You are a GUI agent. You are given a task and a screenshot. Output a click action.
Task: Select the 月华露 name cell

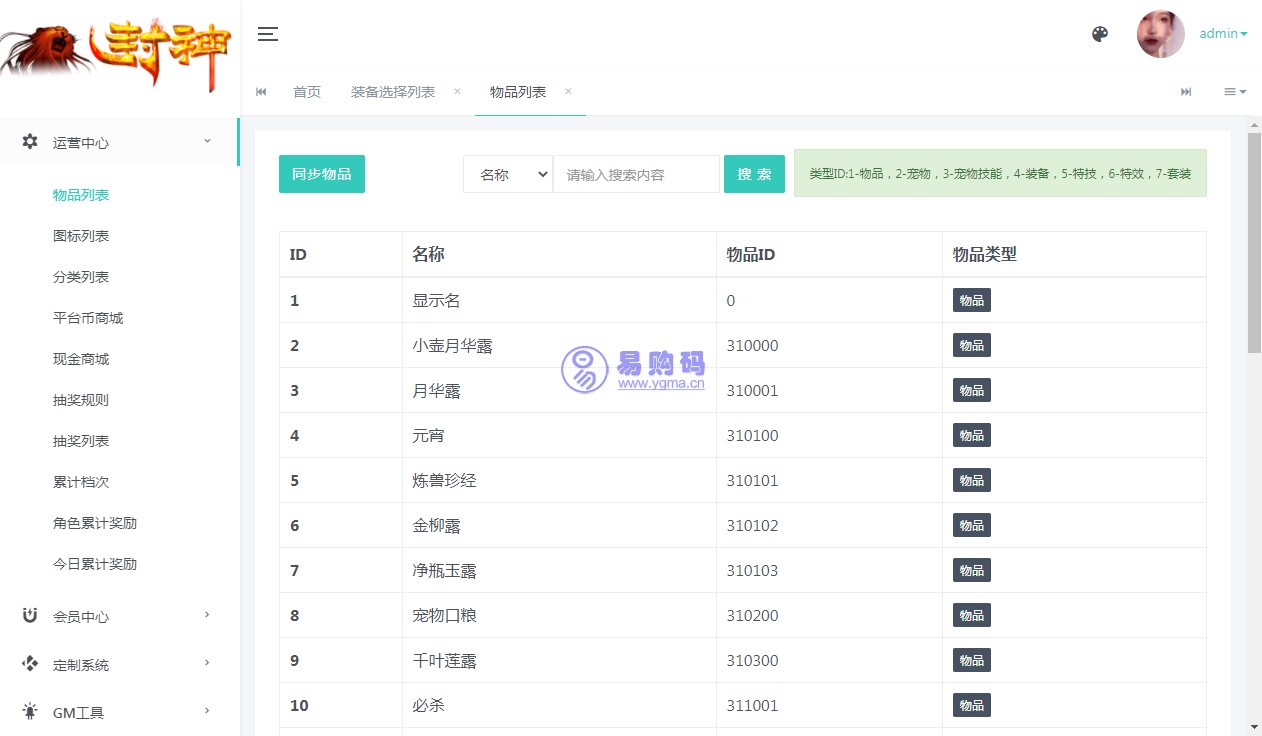click(x=559, y=390)
